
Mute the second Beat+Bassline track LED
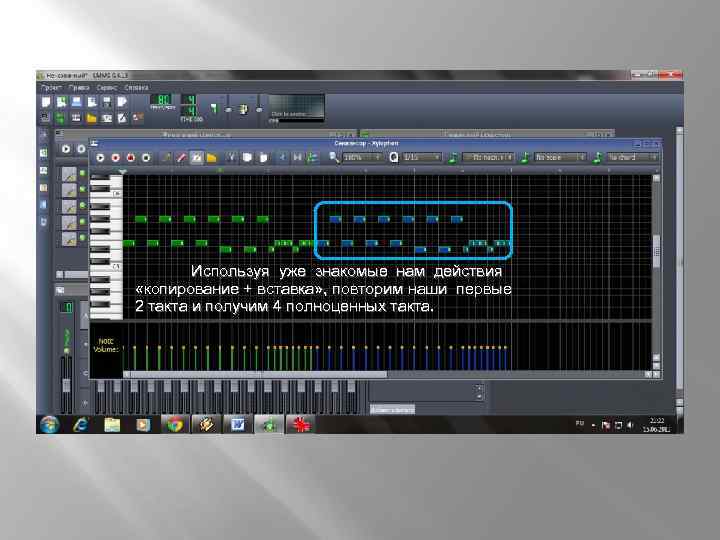[83, 189]
